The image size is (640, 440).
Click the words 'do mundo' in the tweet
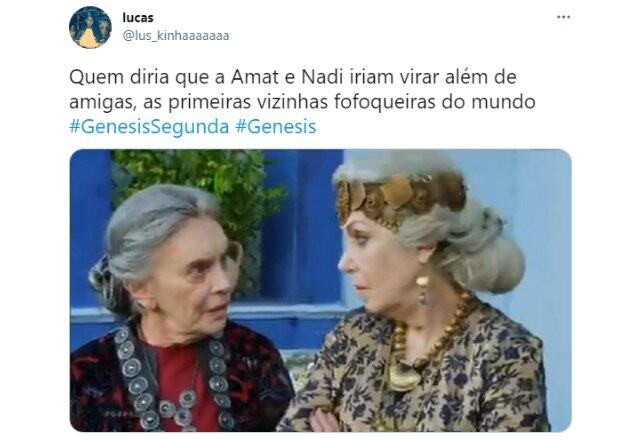click(489, 102)
